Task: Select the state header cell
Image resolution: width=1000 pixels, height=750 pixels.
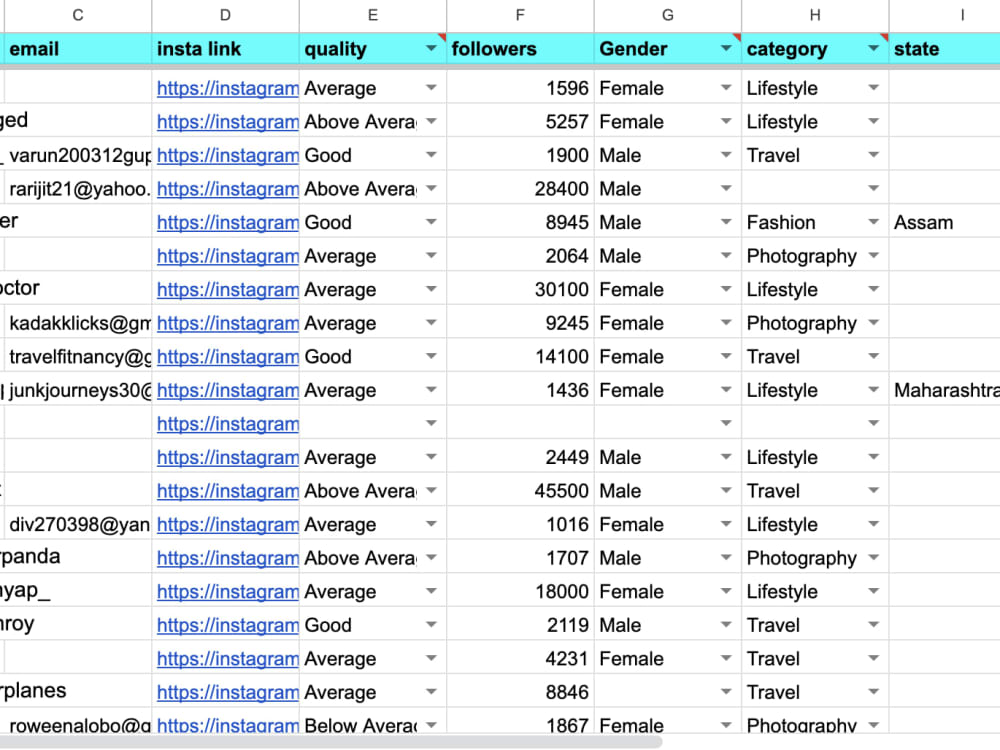Action: pos(945,48)
